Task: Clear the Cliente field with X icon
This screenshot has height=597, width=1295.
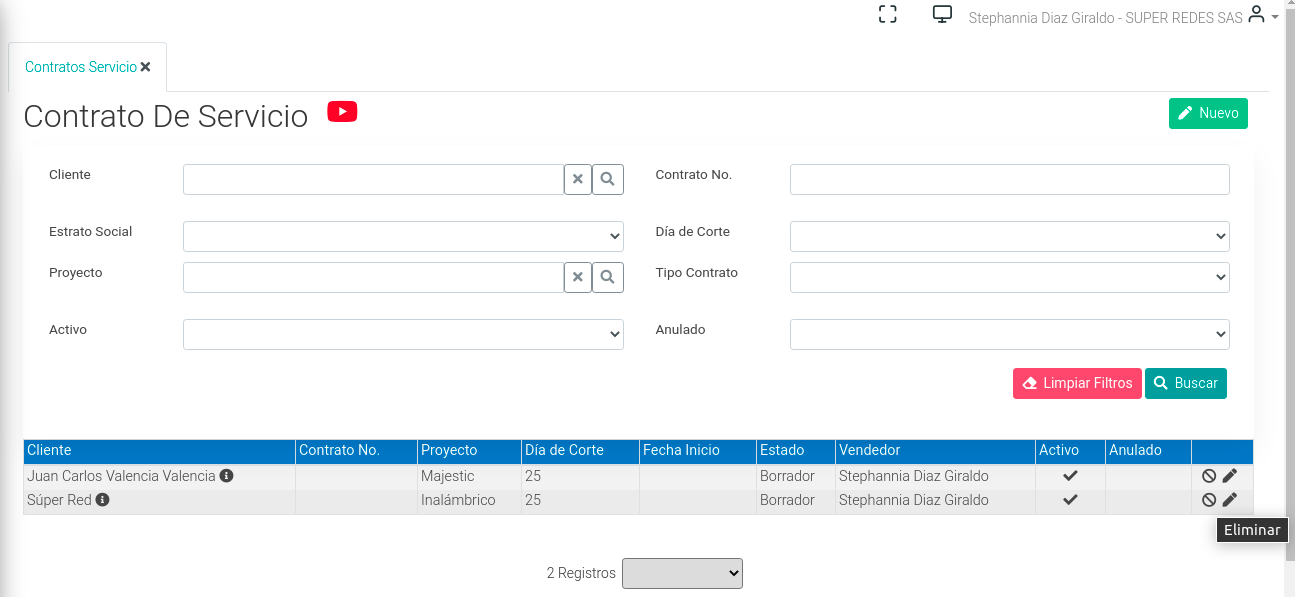Action: click(x=578, y=180)
